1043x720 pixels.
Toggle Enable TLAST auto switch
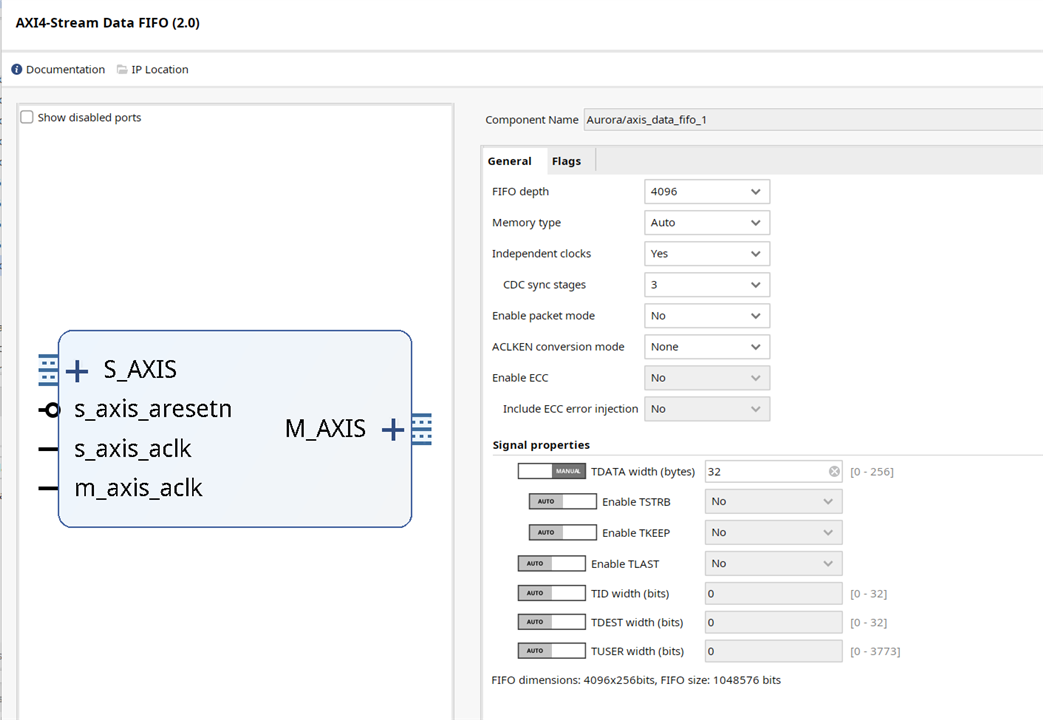[551, 563]
